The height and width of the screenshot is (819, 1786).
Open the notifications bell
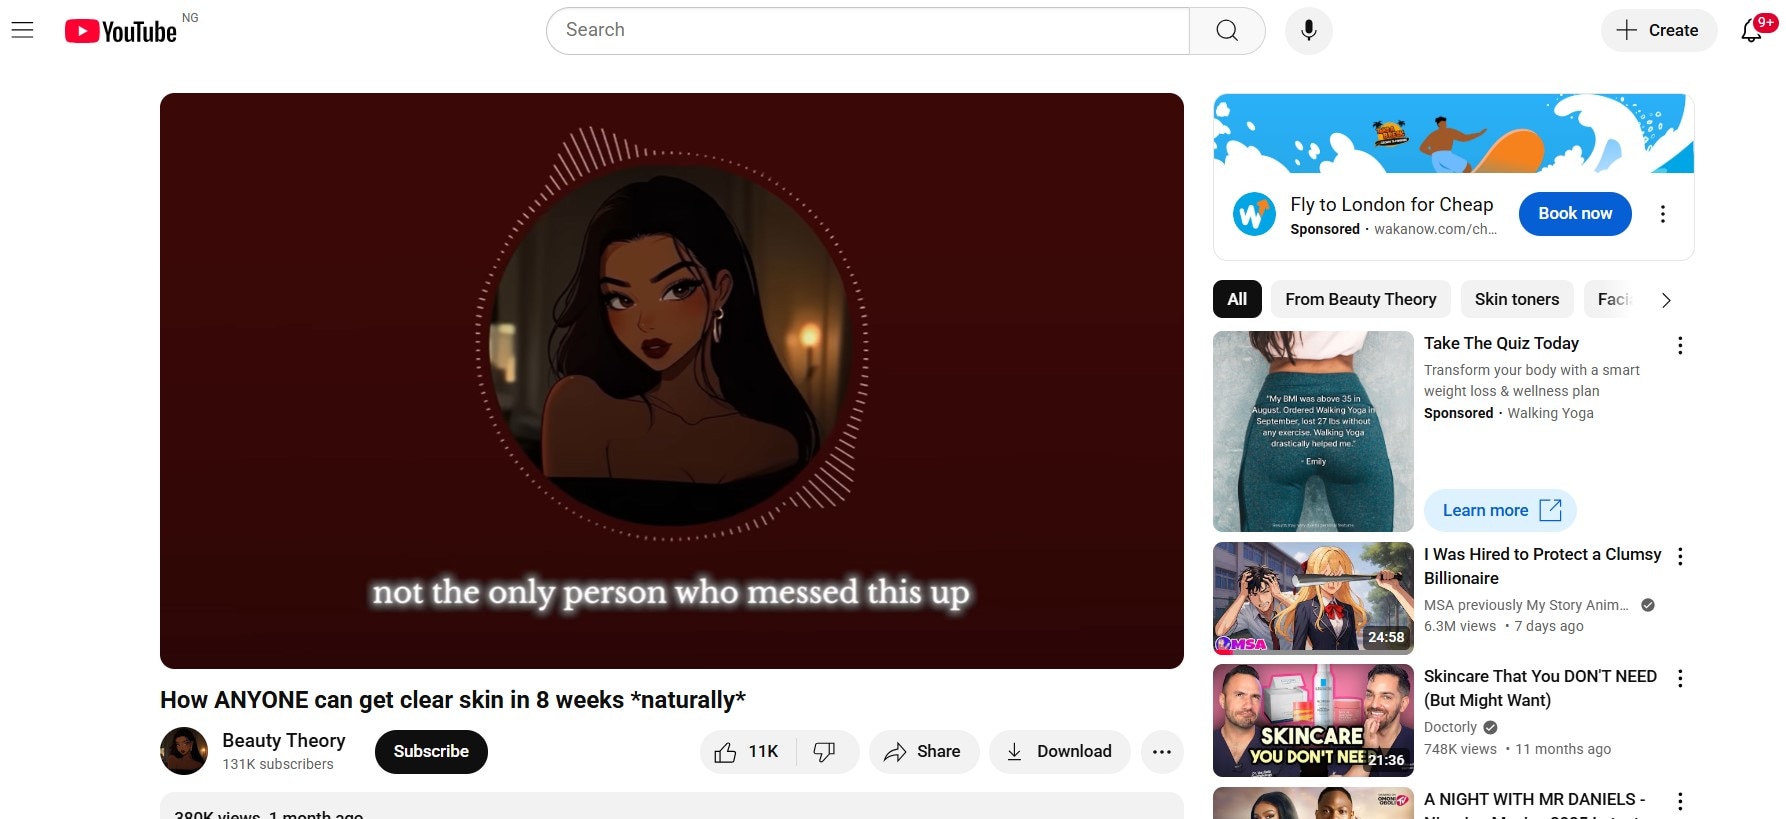(x=1752, y=31)
